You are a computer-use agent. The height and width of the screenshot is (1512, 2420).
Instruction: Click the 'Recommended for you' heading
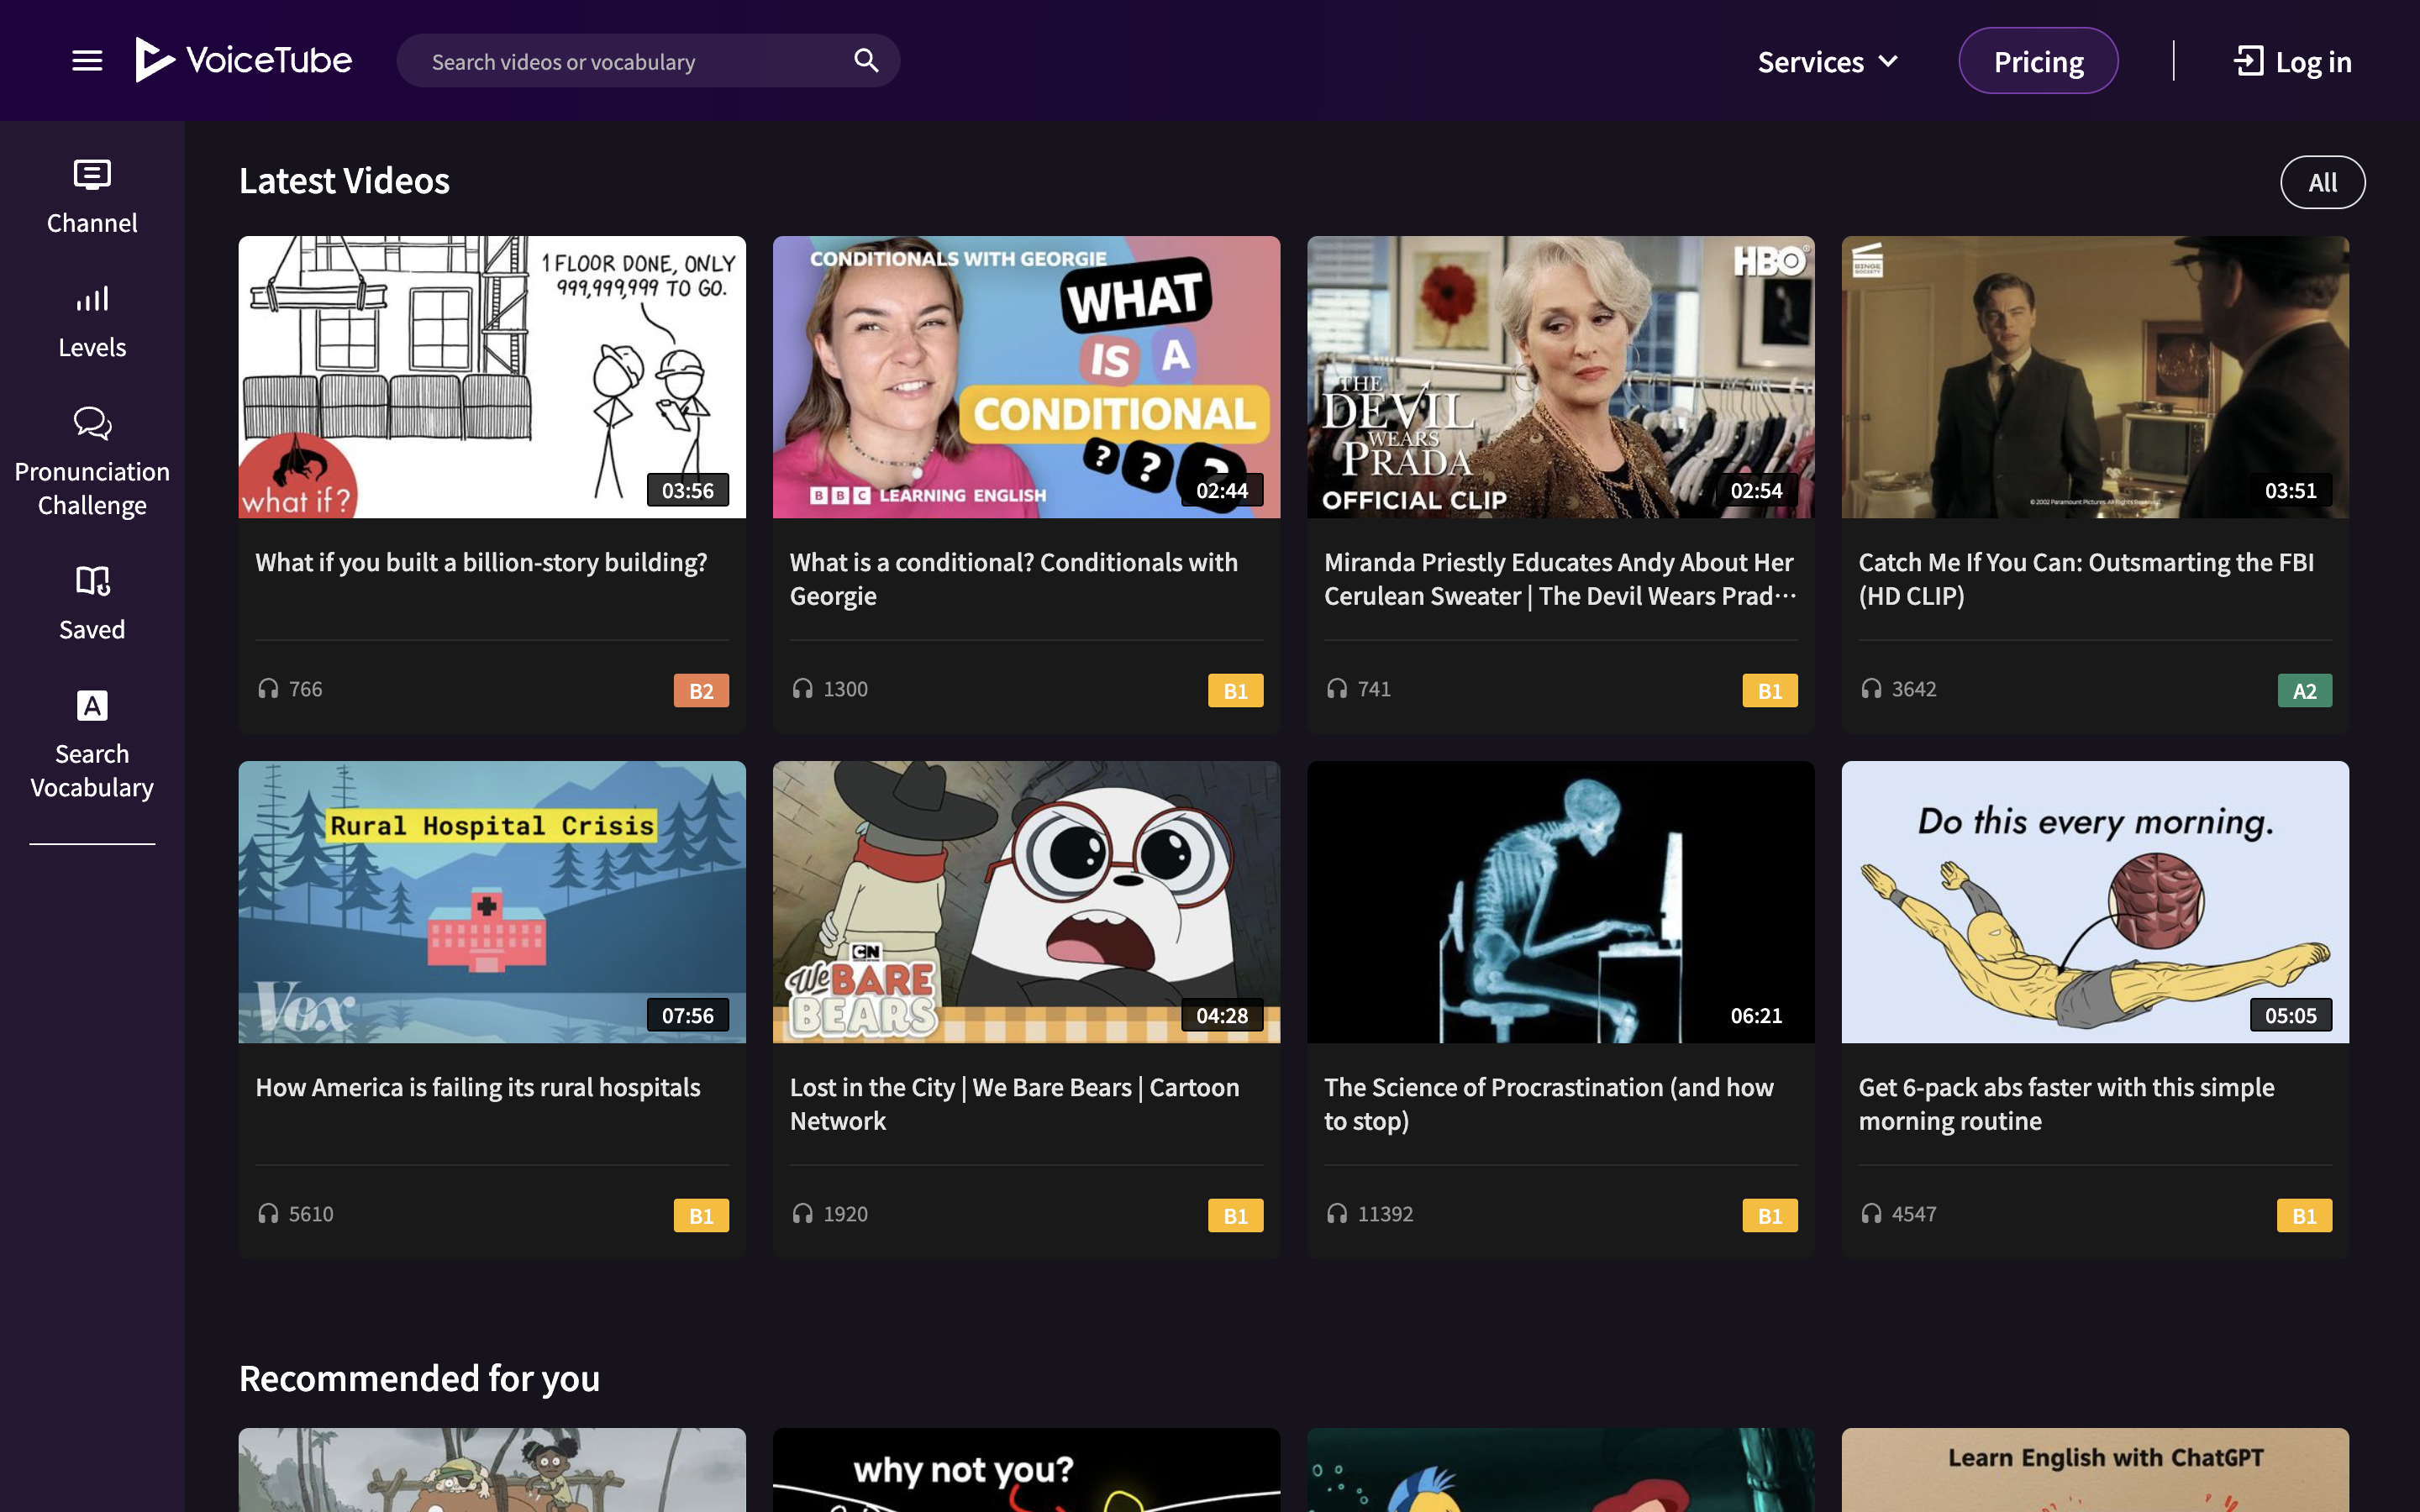419,1379
